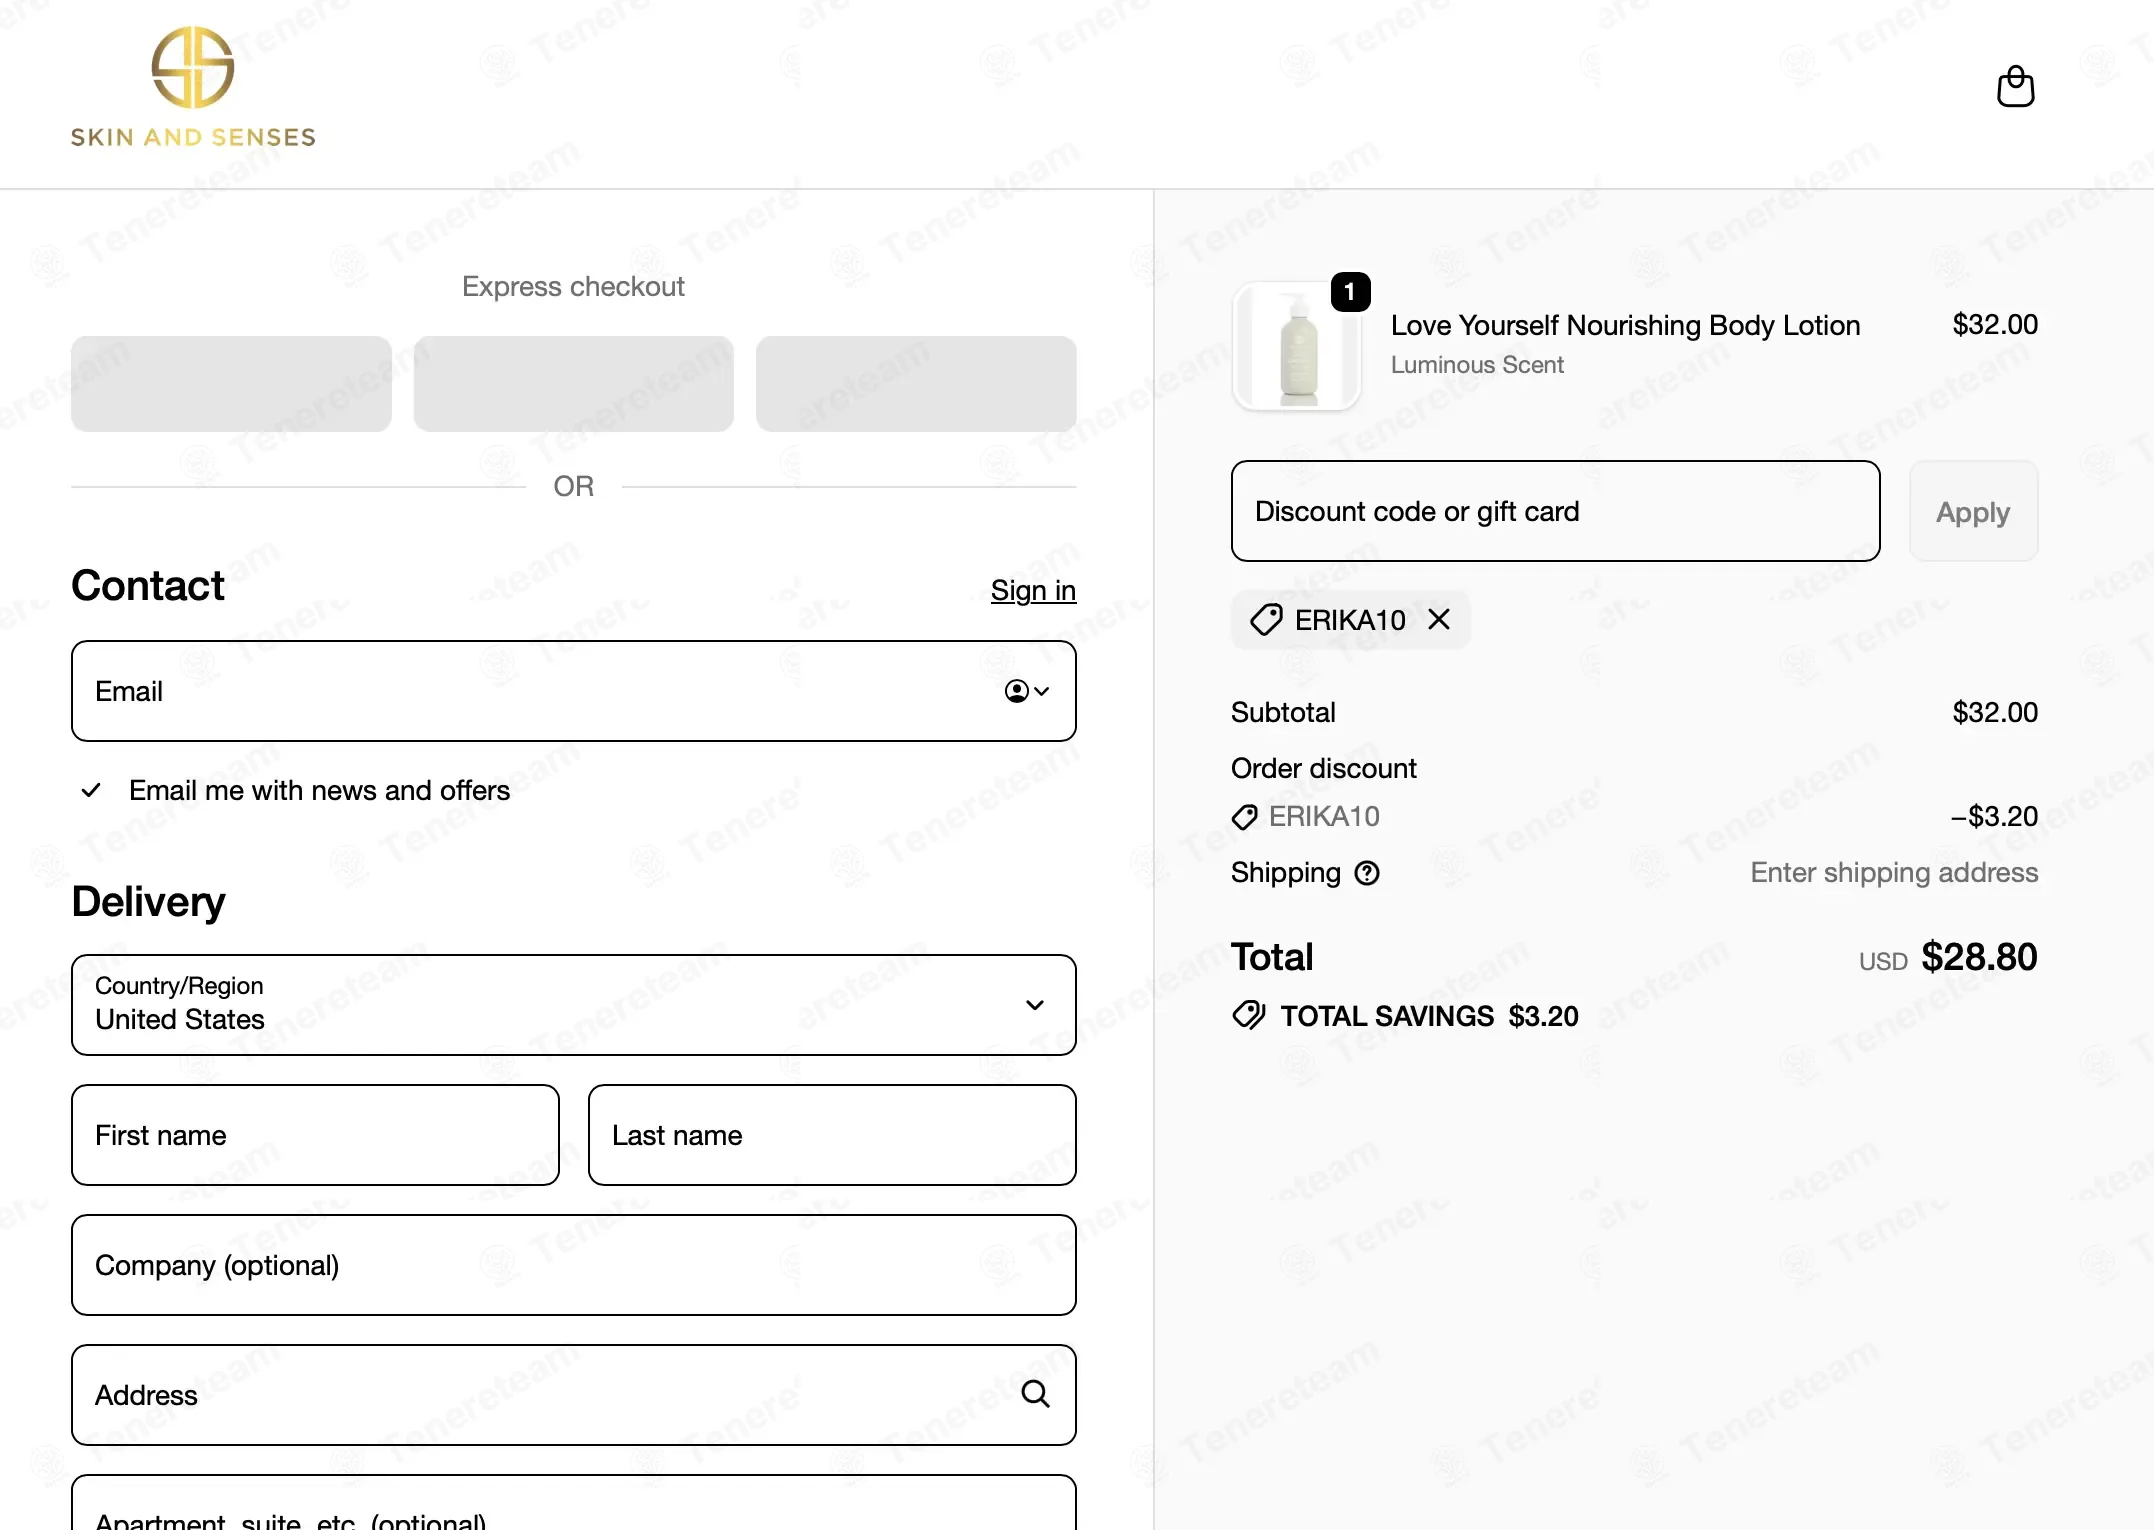Click the Delivery heading
This screenshot has width=2154, height=1530.
(148, 902)
